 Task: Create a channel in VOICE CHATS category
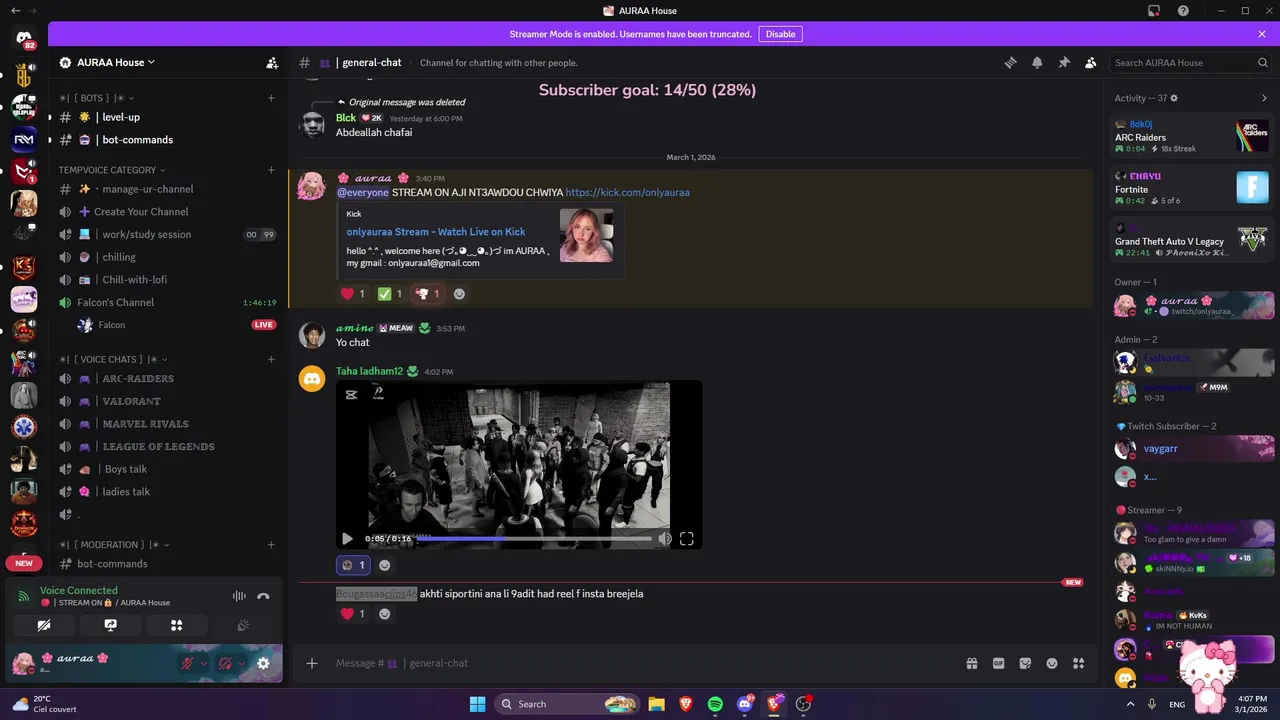tap(271, 359)
